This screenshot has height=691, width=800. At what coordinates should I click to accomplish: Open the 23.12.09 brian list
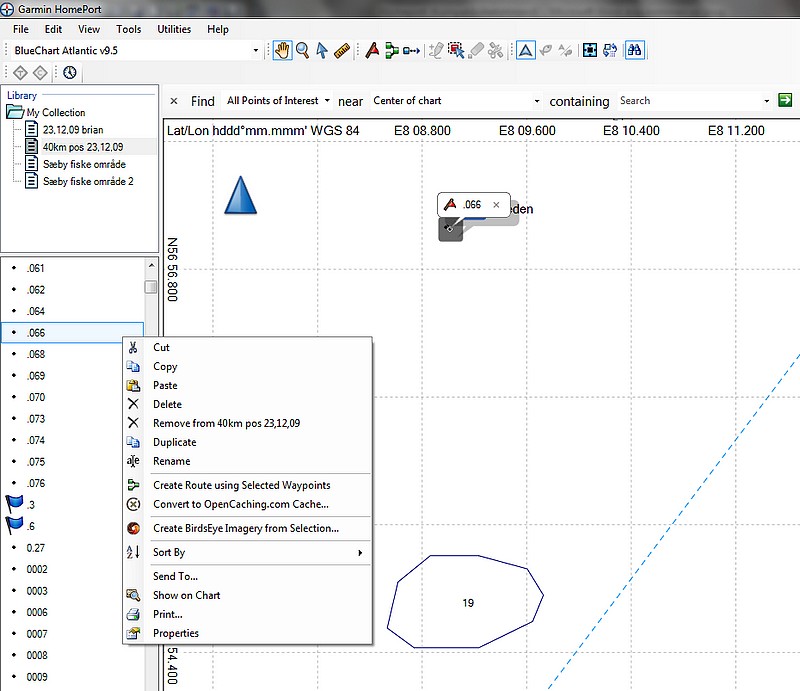(73, 130)
